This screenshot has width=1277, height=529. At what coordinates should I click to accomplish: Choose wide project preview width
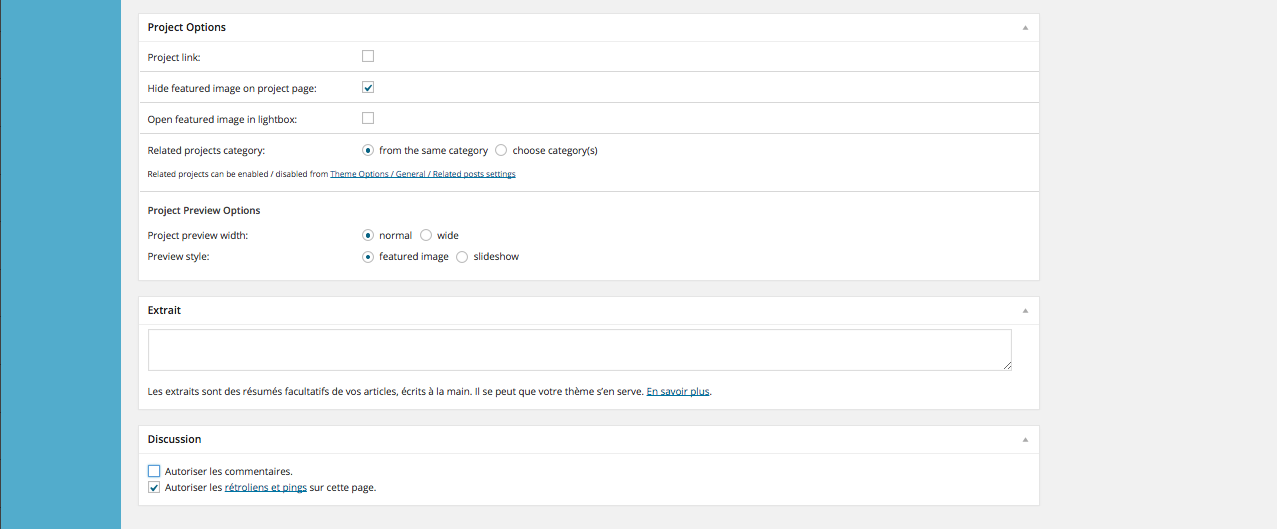[426, 235]
